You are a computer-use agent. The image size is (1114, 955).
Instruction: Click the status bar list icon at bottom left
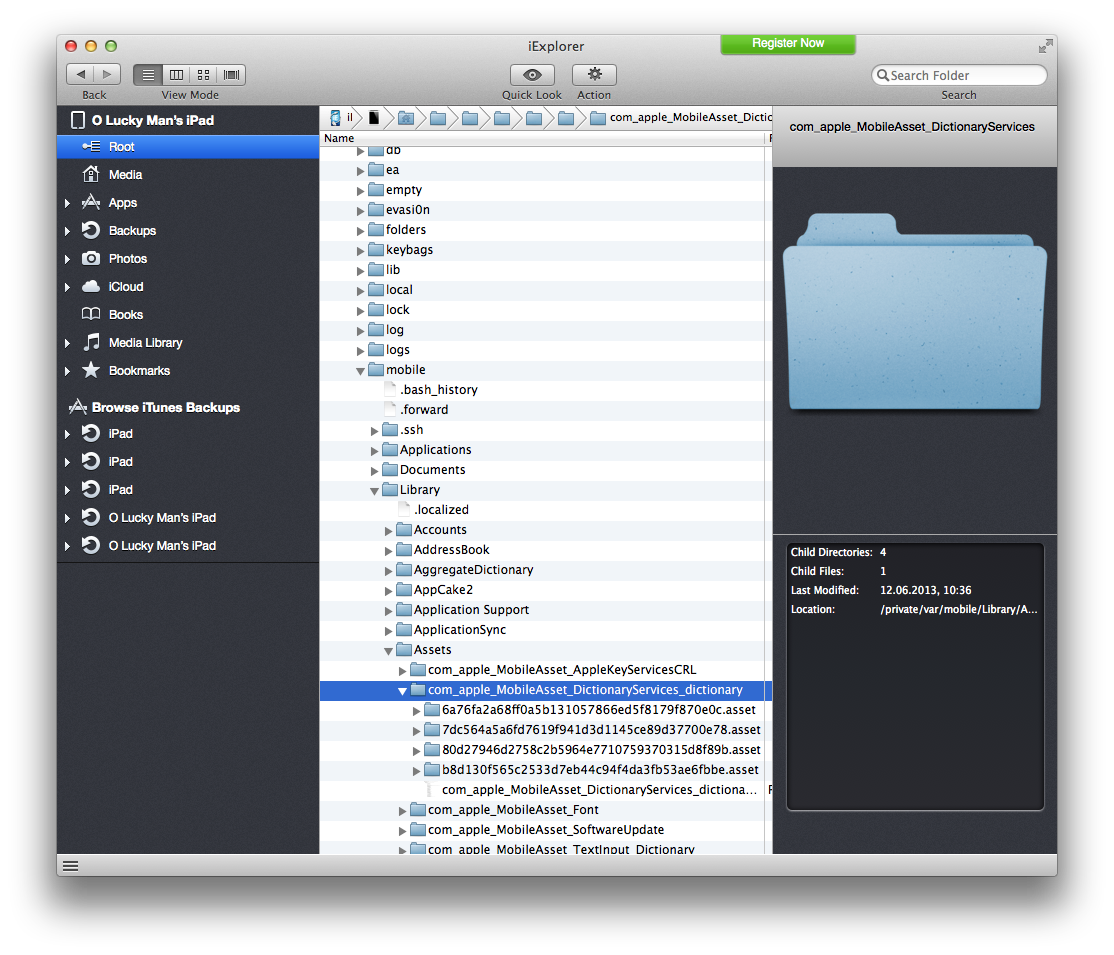coord(70,865)
